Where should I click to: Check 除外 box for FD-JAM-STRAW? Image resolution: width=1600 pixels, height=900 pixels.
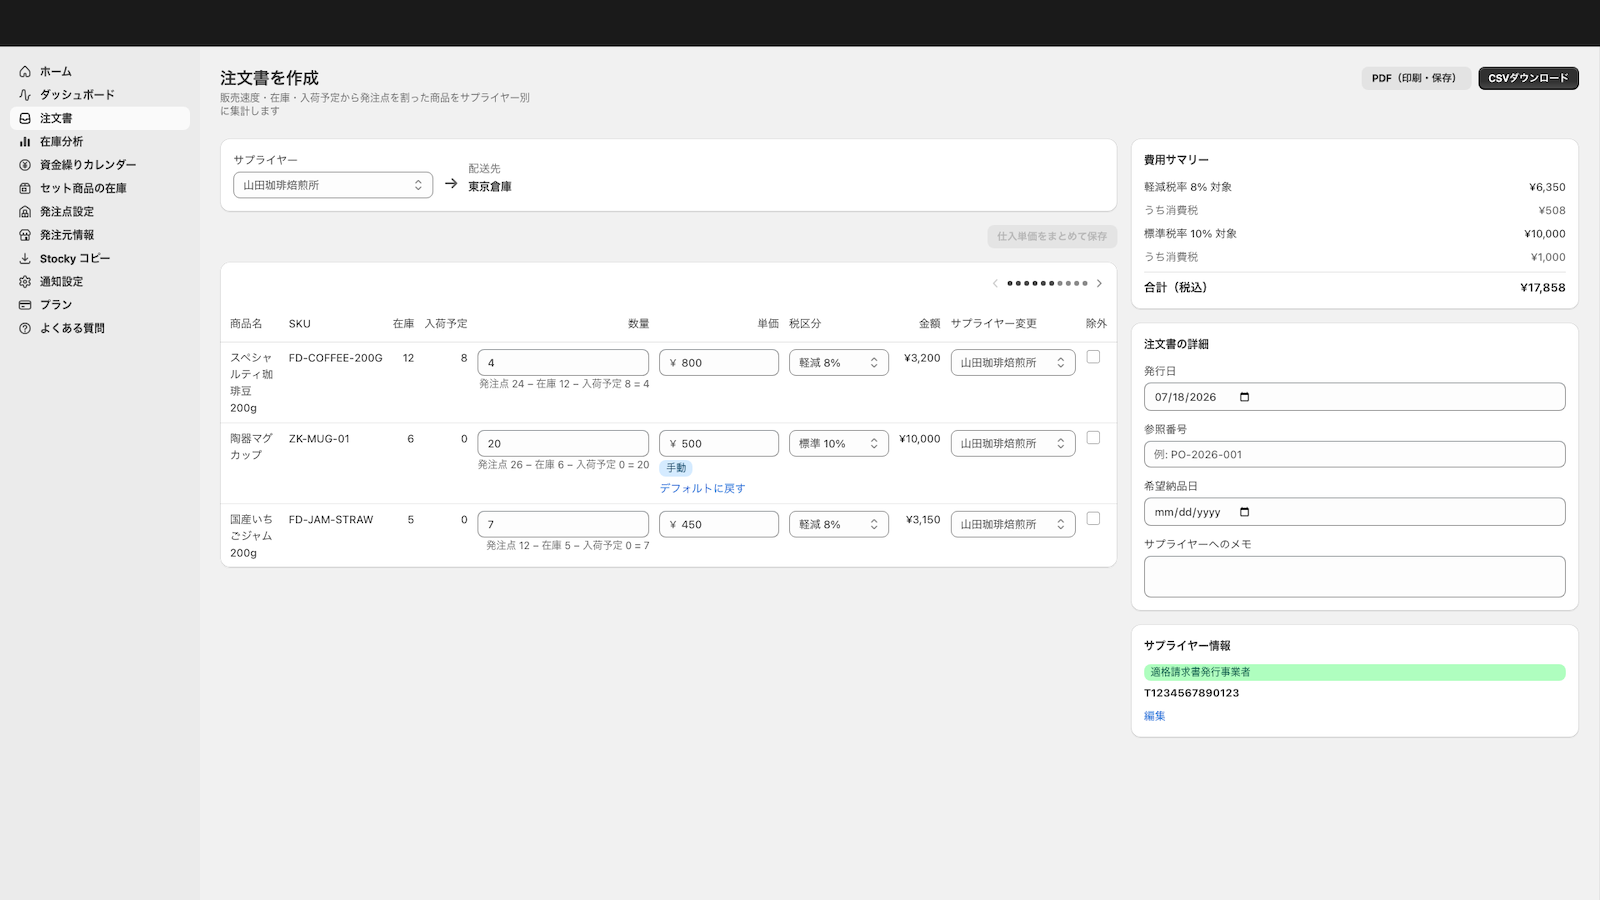(1093, 519)
